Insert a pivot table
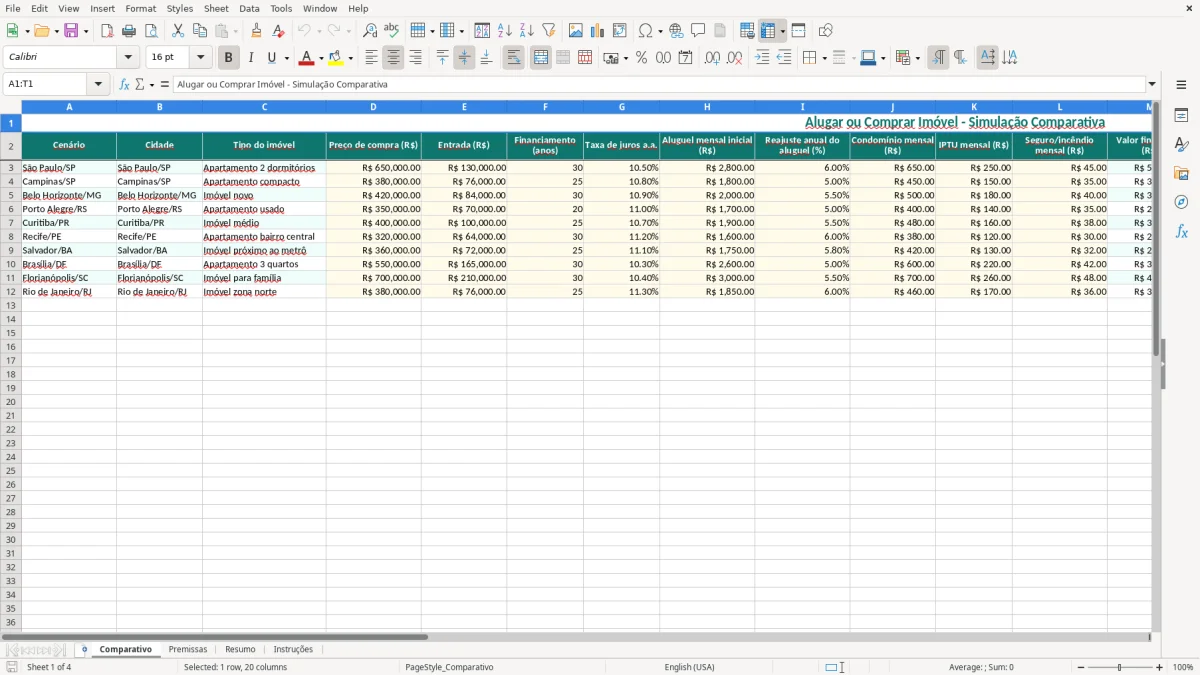1200x675 pixels. [x=619, y=31]
